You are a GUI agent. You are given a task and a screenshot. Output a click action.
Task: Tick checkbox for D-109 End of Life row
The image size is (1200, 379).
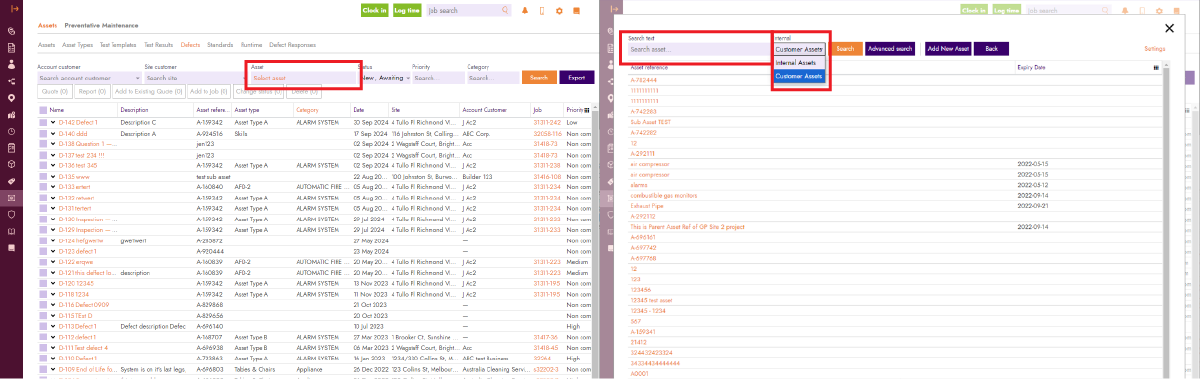[x=43, y=369]
